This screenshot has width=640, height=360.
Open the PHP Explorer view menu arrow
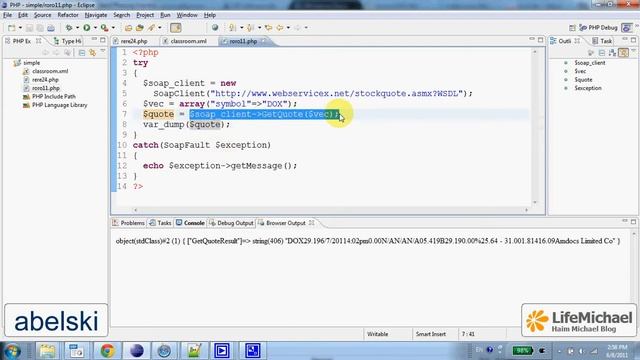(103, 52)
